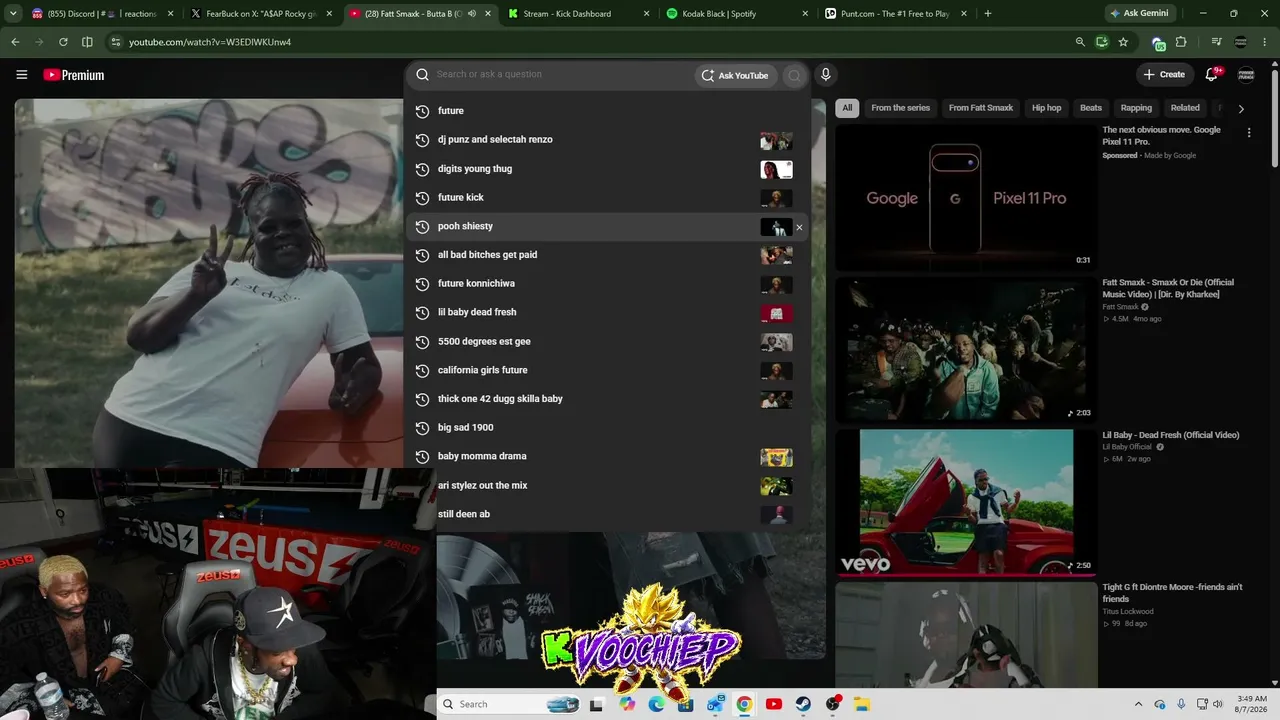Image resolution: width=1280 pixels, height=720 pixels.
Task: Open YouTube notifications bell
Action: tap(1212, 74)
